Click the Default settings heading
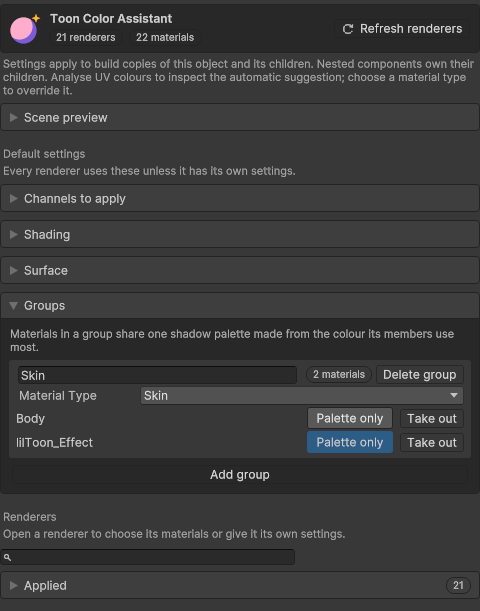This screenshot has width=480, height=611. point(44,154)
